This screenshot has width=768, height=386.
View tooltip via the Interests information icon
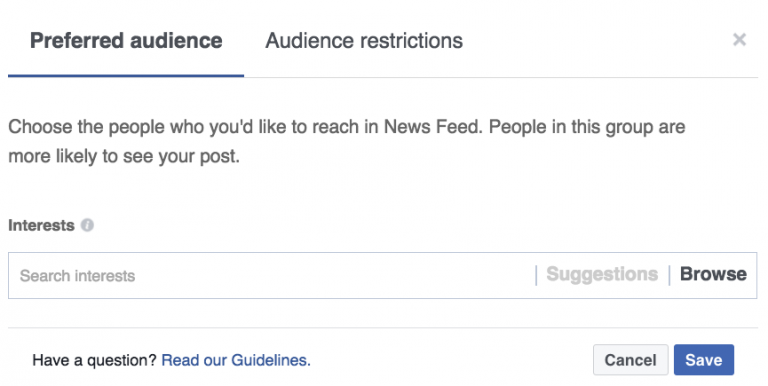tap(87, 225)
